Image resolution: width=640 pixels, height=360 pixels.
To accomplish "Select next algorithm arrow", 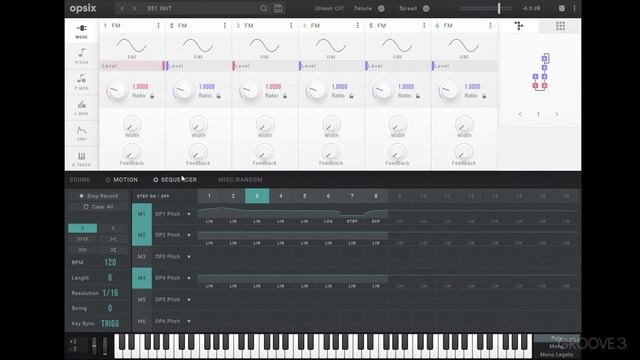I will click(556, 114).
